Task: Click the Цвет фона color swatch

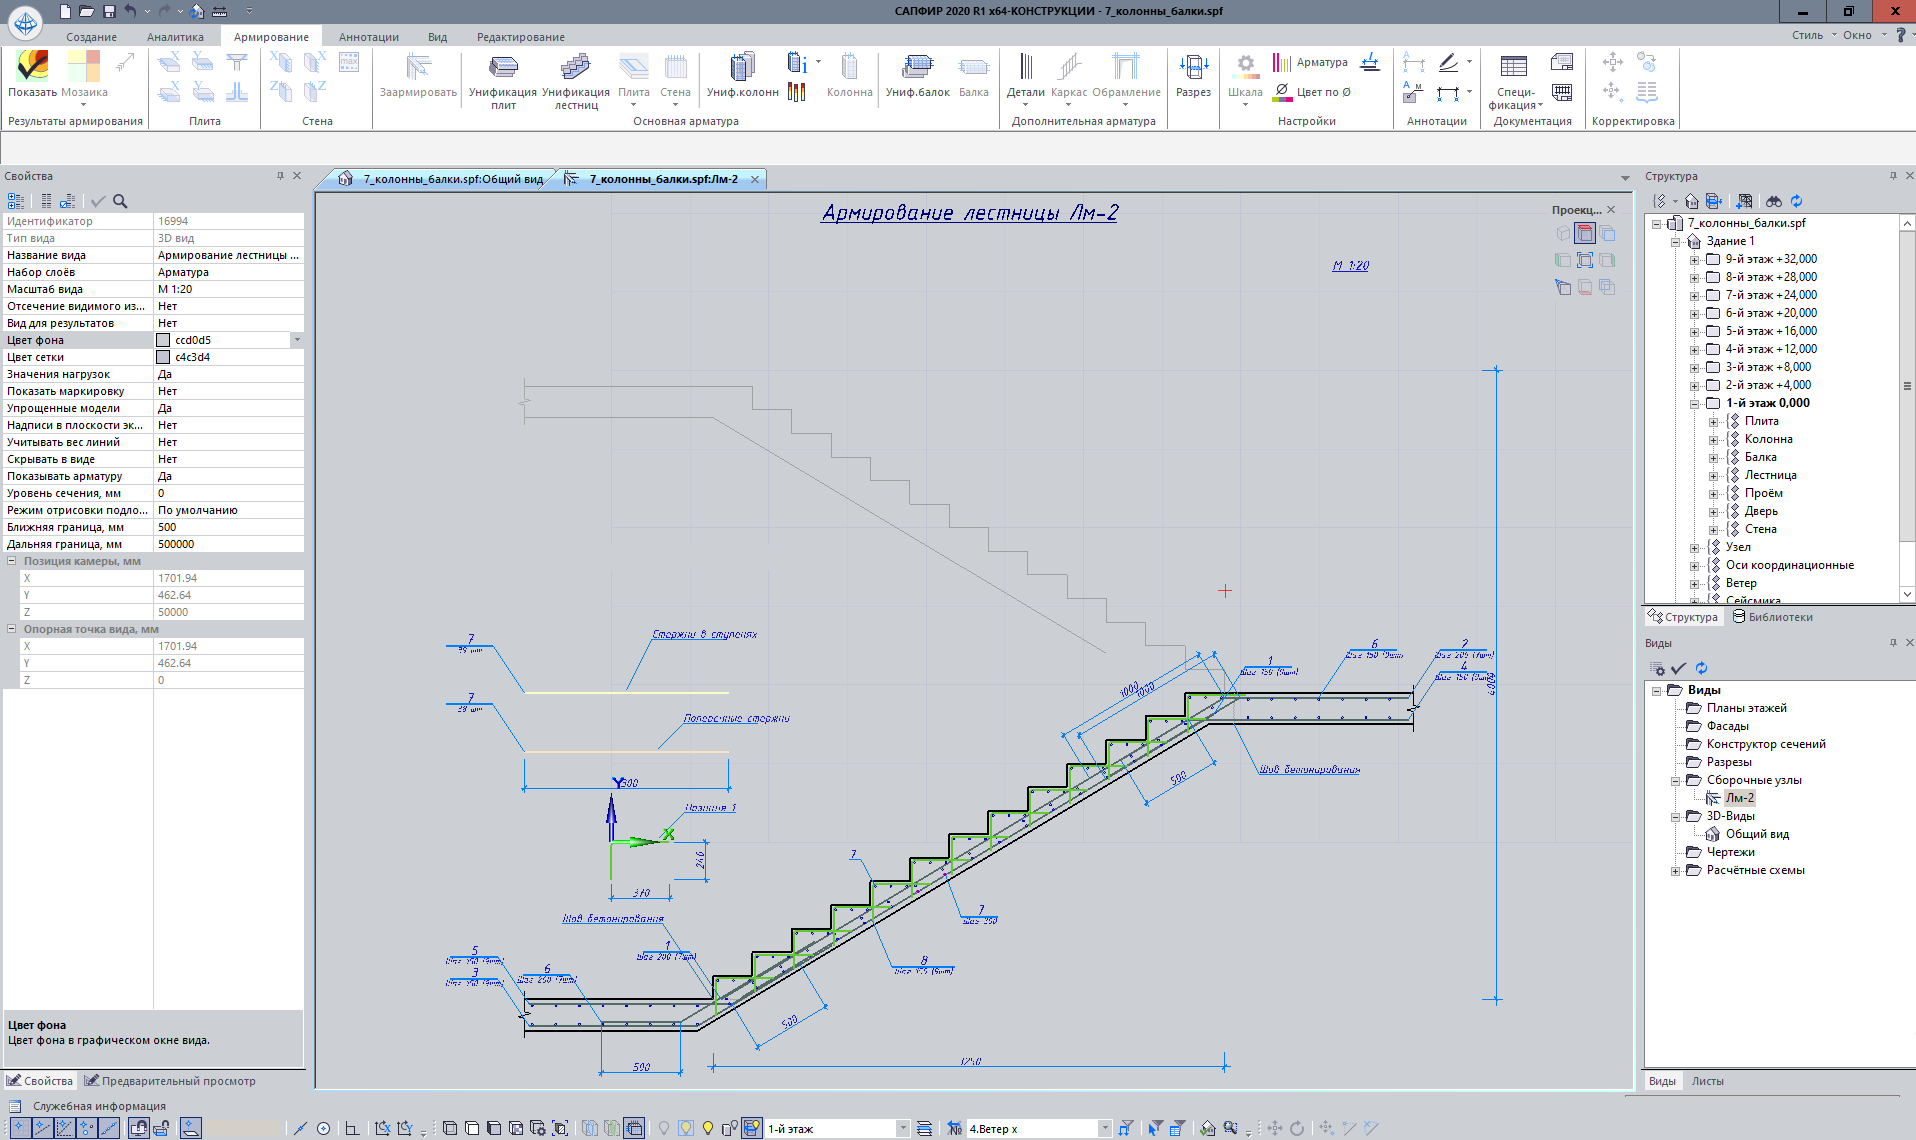Action: [x=164, y=340]
